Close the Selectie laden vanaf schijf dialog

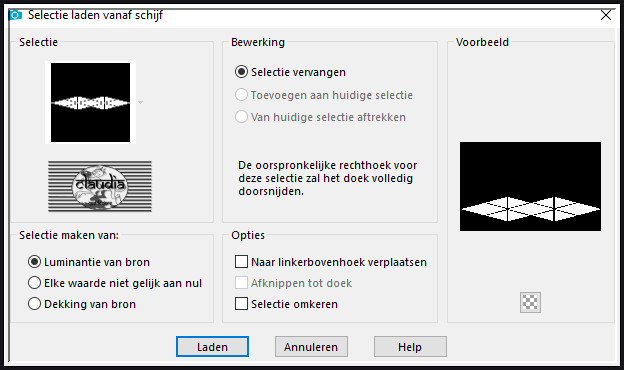606,15
